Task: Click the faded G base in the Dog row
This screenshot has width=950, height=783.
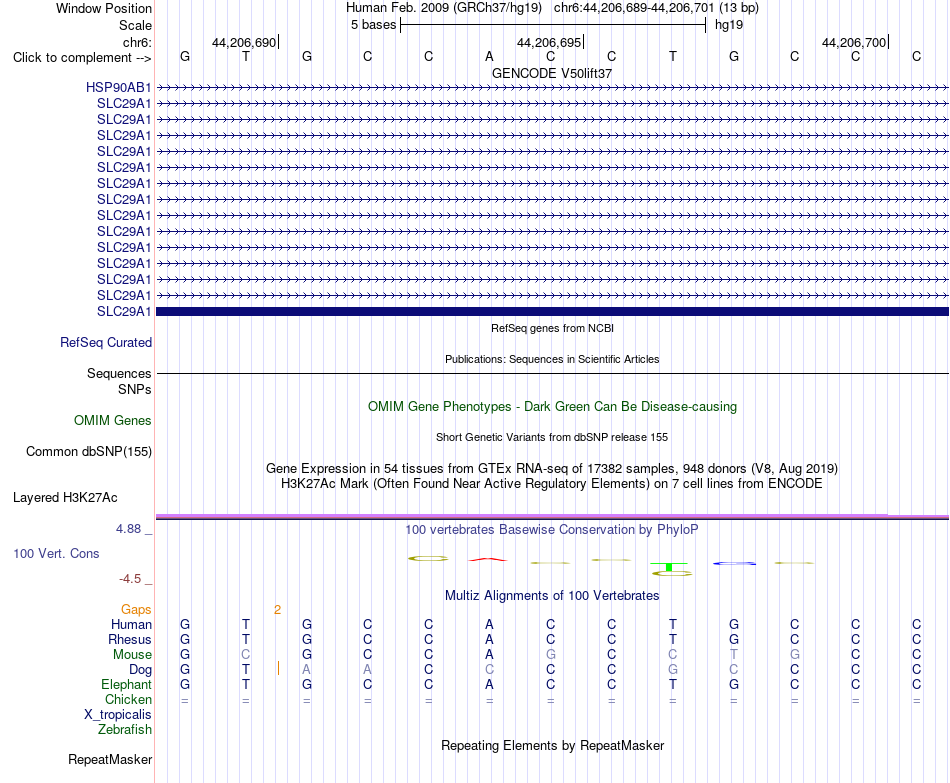Action: [673, 670]
